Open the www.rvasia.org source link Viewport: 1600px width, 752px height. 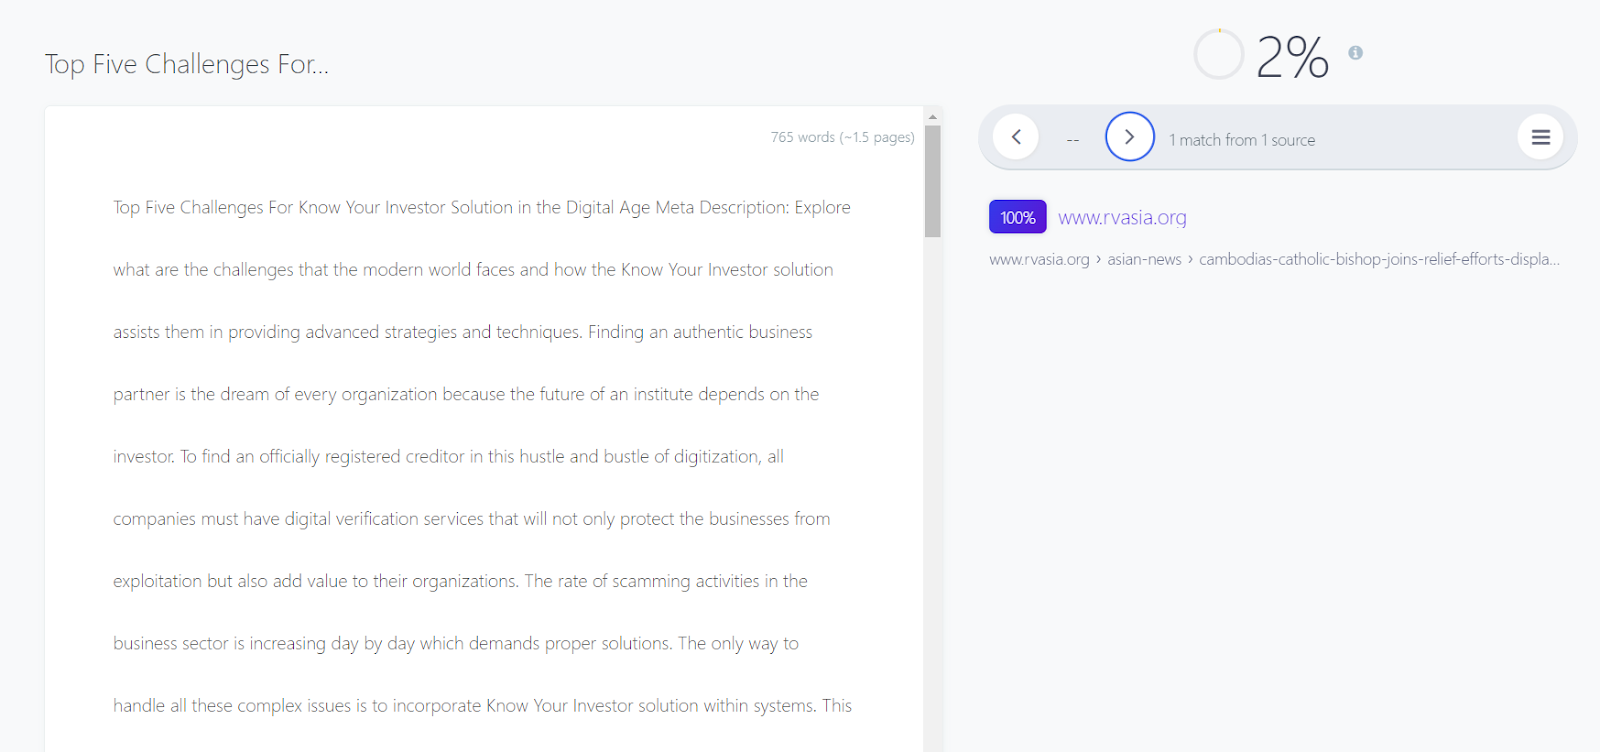(1122, 217)
